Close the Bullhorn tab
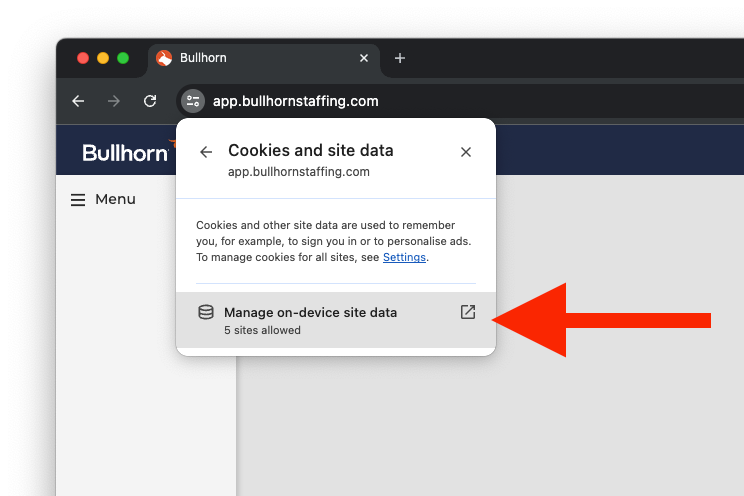744x496 pixels. coord(364,58)
